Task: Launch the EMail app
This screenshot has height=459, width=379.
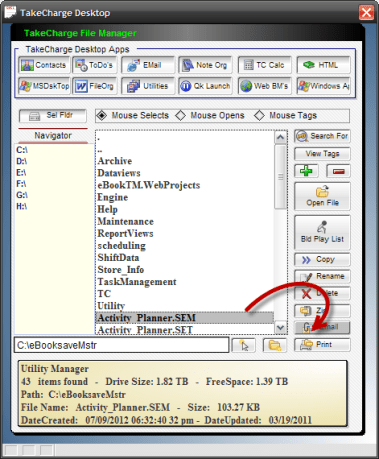Action: point(148,65)
